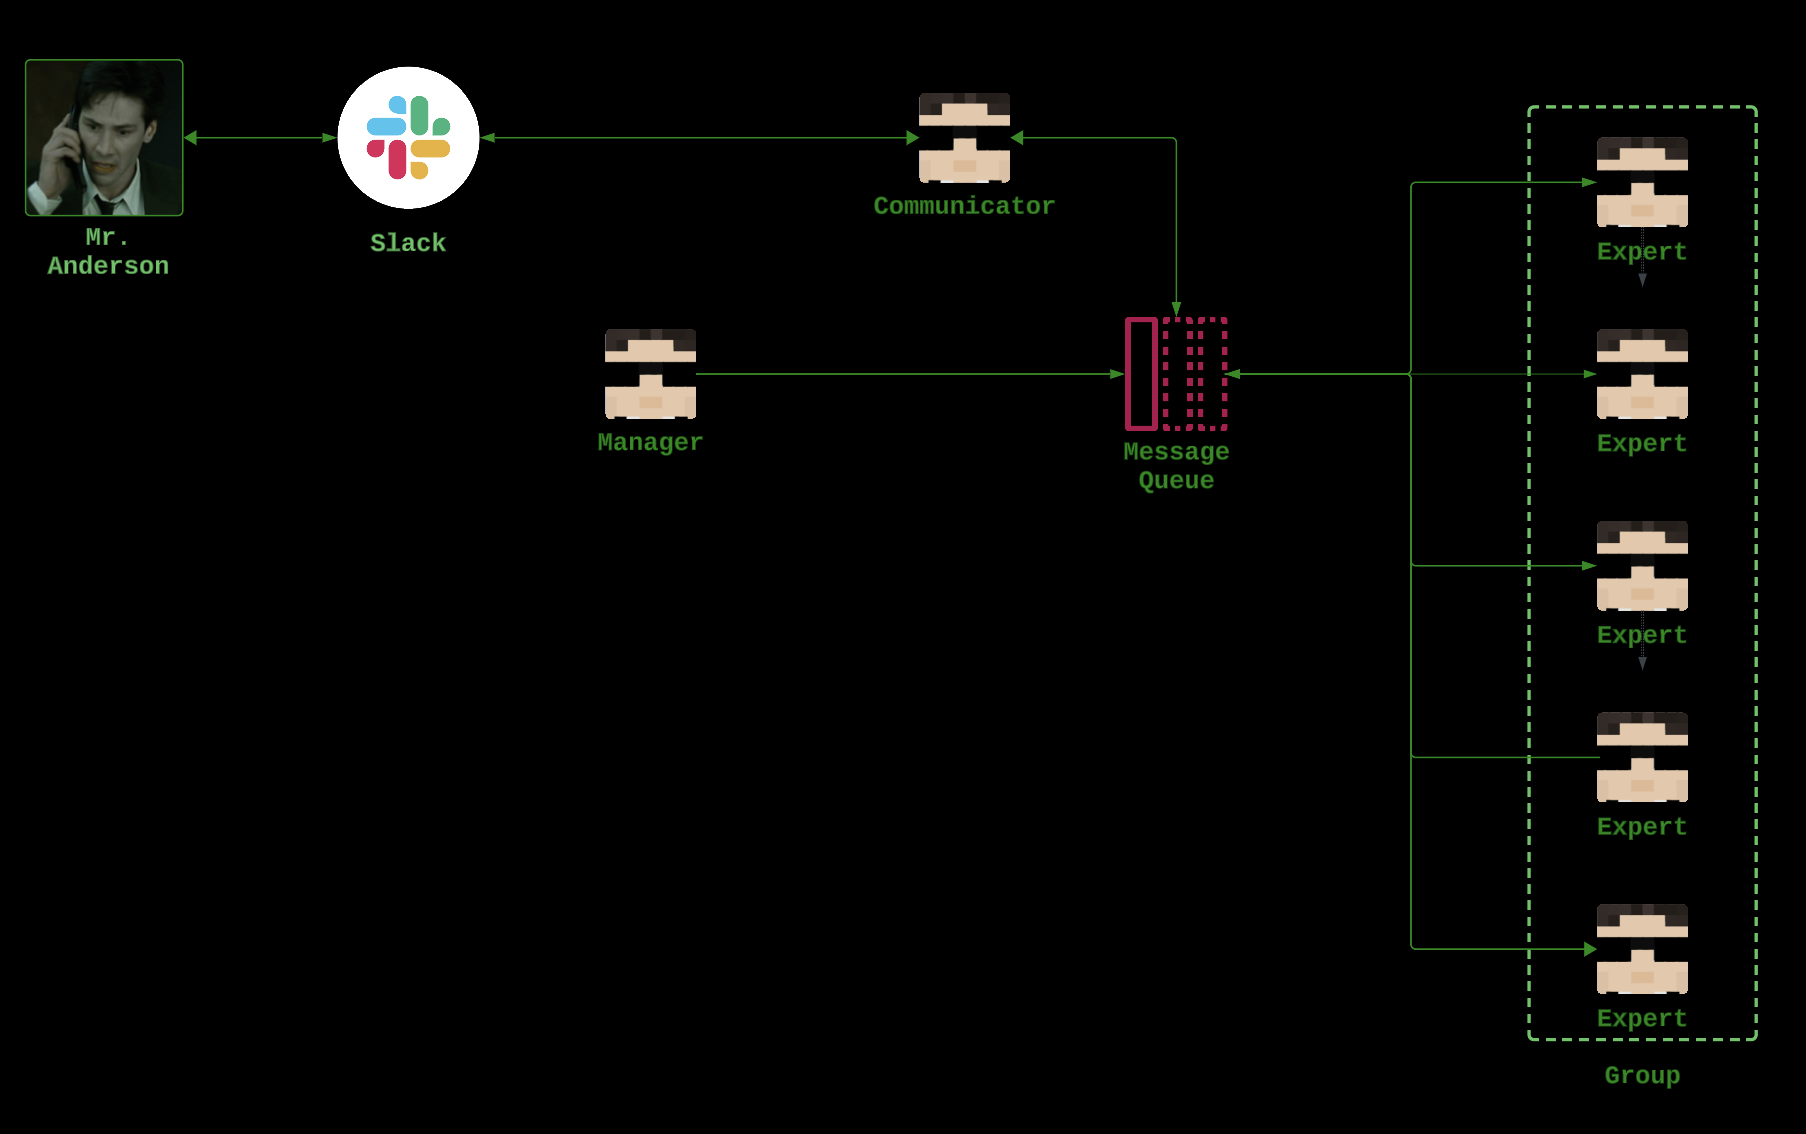Select the third Expert agent icon
The image size is (1806, 1134).
tap(1642, 566)
